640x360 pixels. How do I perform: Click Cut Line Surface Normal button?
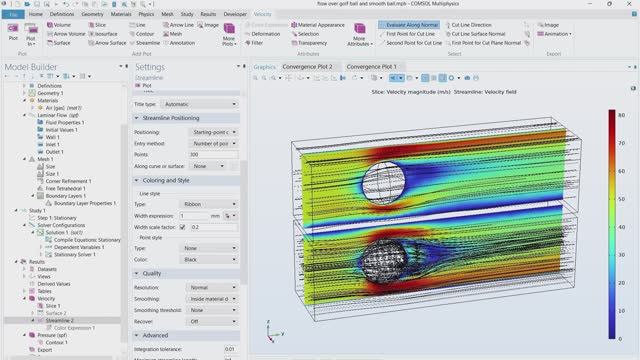475,34
